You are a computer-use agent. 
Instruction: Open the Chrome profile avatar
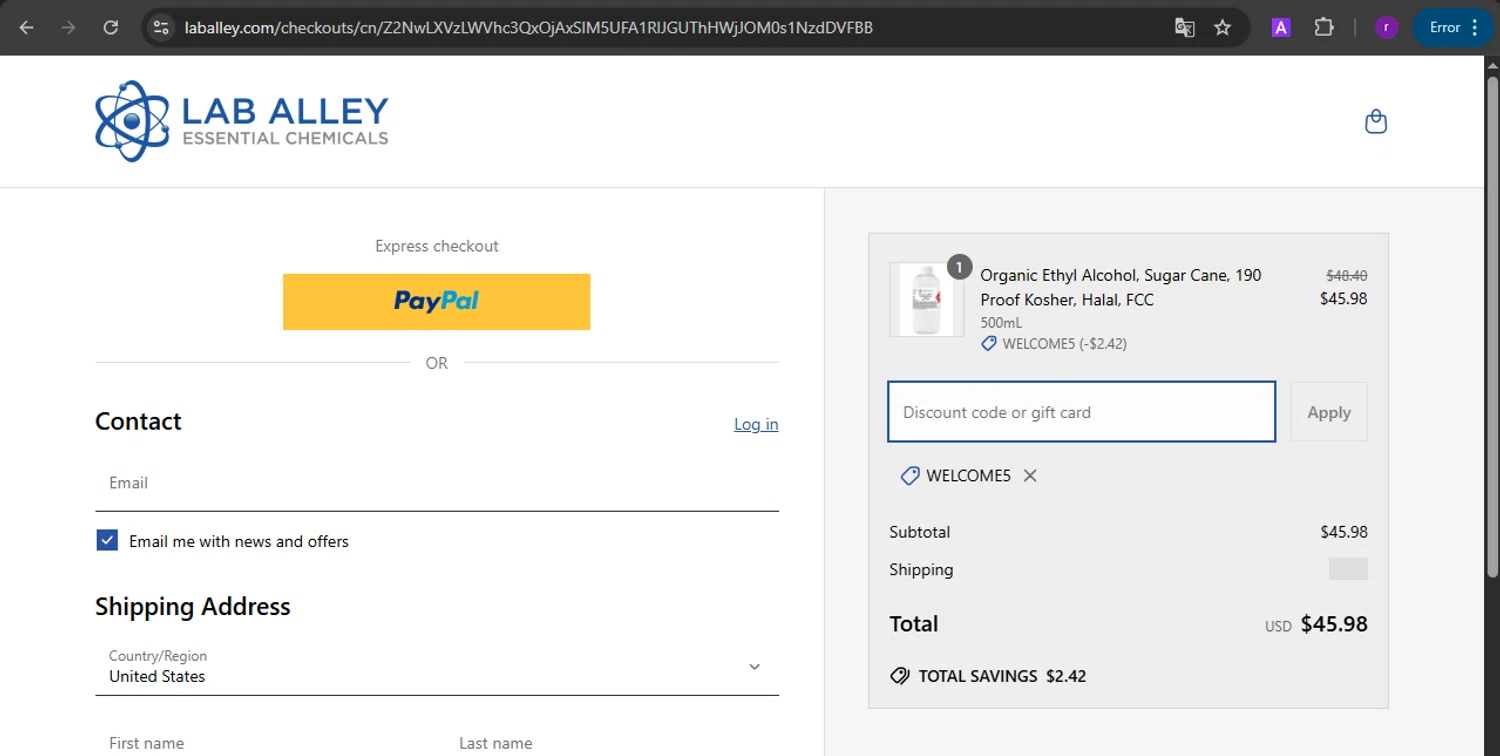click(x=1386, y=28)
